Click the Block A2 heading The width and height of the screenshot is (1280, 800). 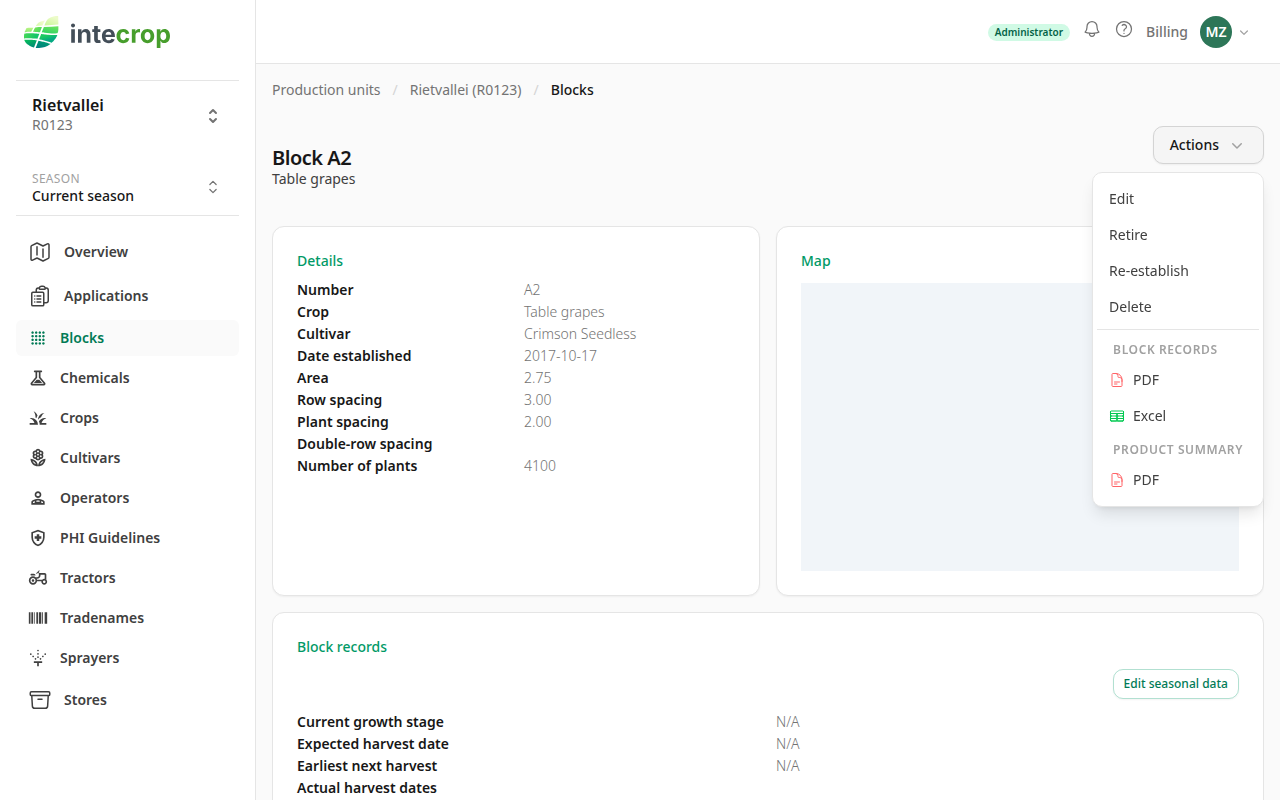(312, 158)
